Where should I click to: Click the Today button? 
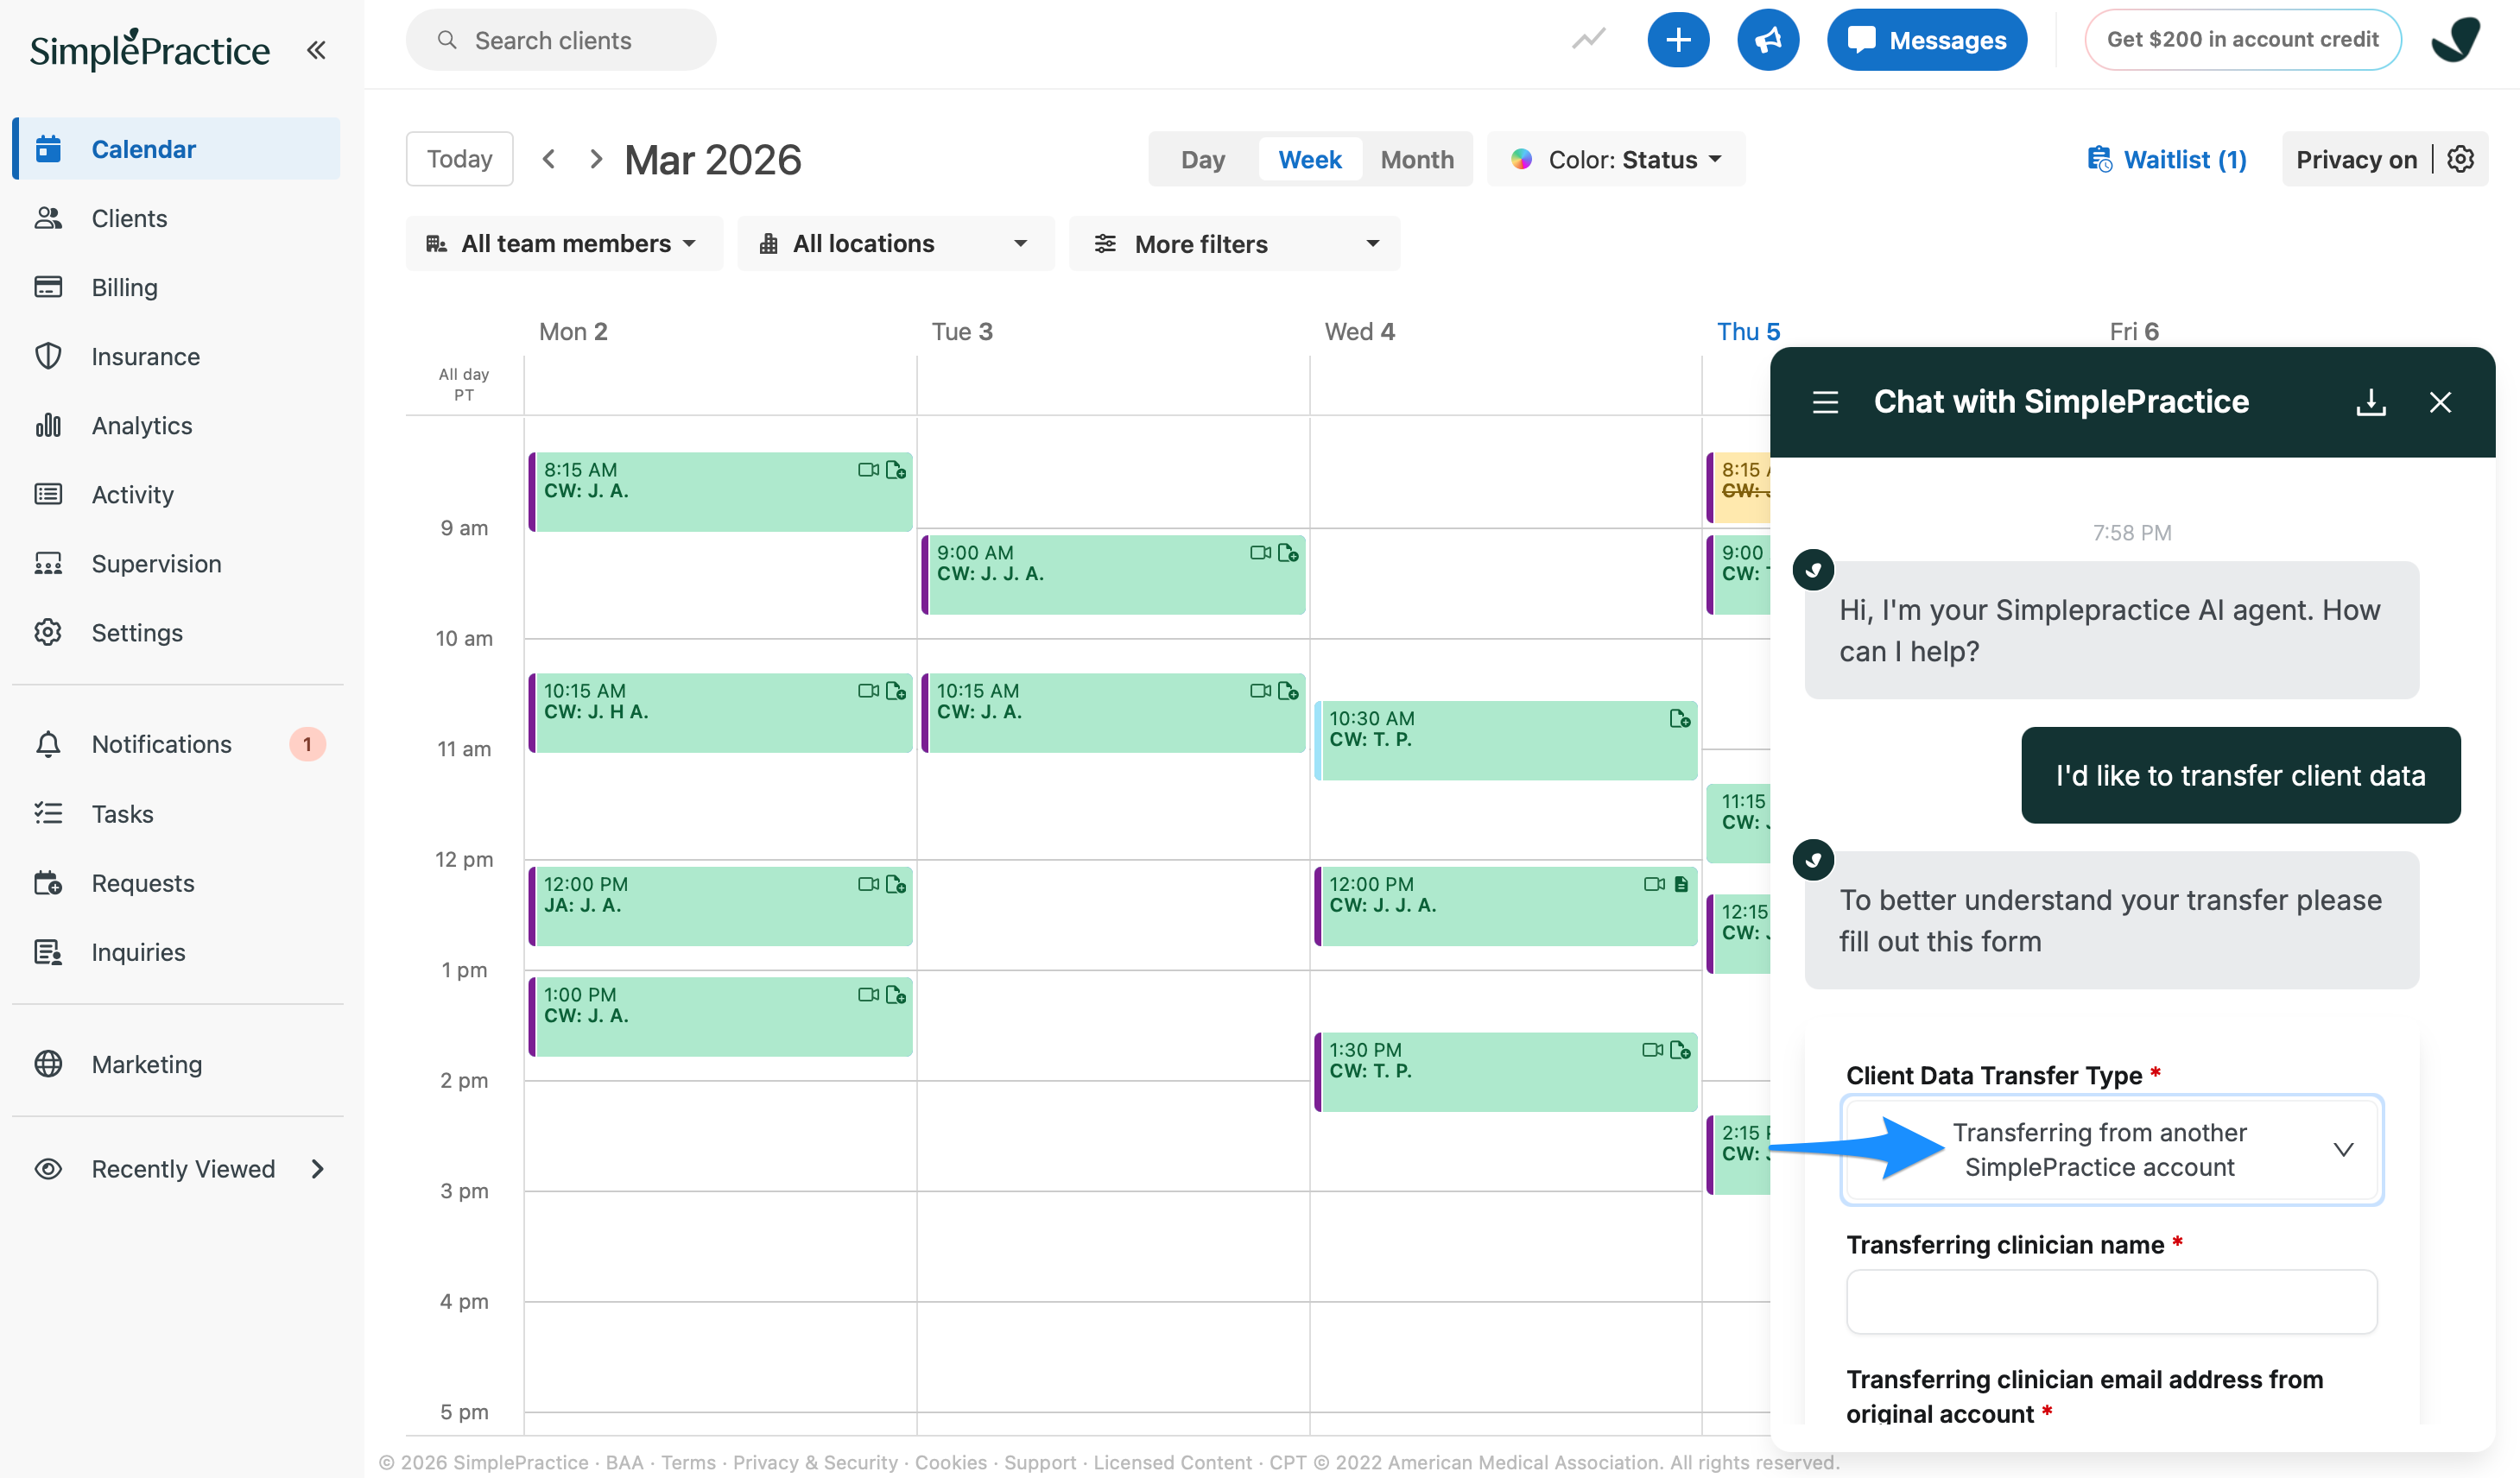[460, 159]
